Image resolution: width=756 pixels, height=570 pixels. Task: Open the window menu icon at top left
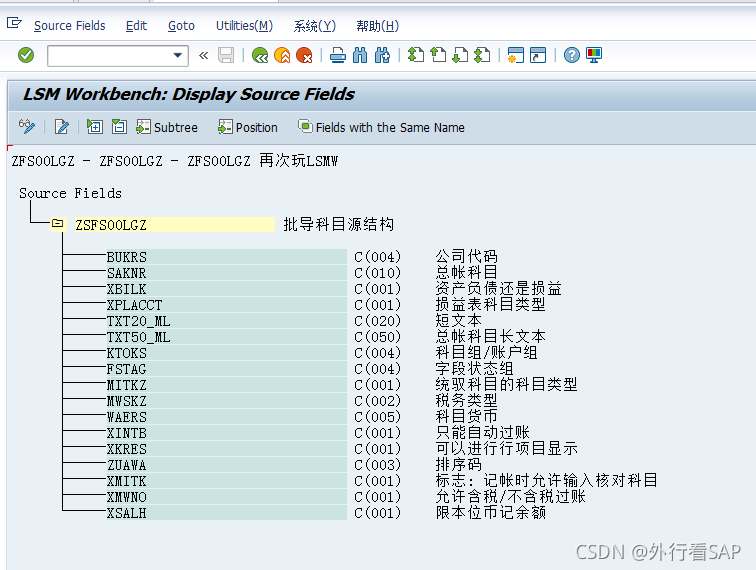pyautogui.click(x=14, y=23)
